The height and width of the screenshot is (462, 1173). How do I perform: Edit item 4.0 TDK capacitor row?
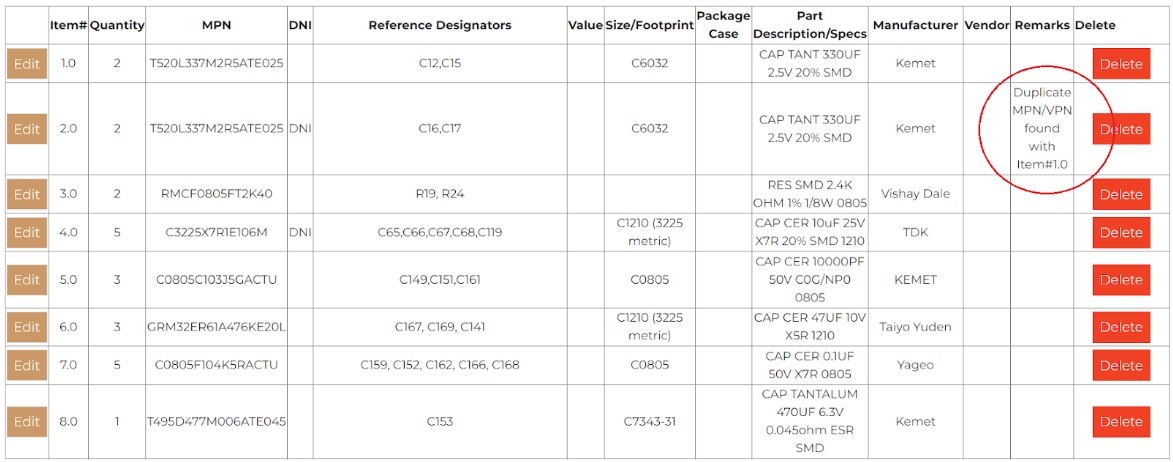tap(26, 232)
